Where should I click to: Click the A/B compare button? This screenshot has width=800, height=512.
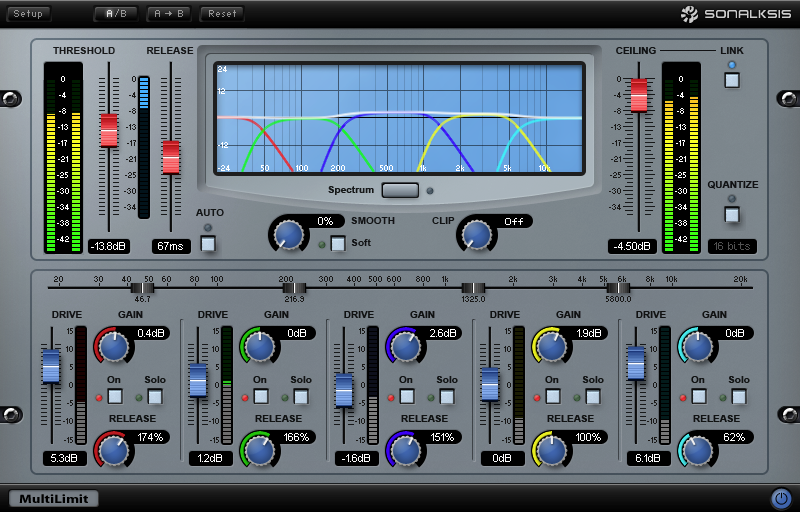tap(115, 14)
